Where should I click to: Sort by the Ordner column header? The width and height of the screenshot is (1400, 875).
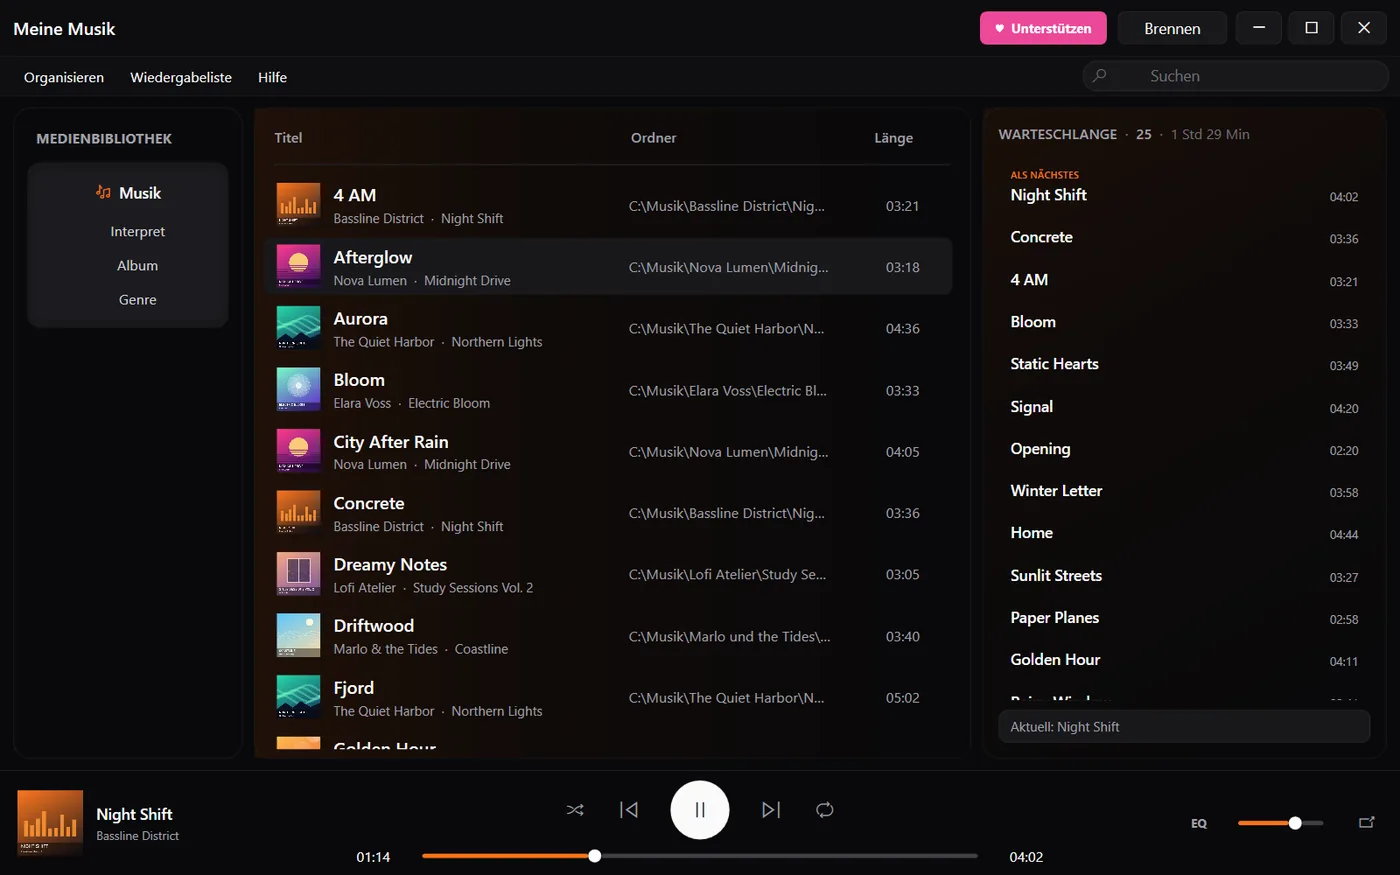coord(654,138)
